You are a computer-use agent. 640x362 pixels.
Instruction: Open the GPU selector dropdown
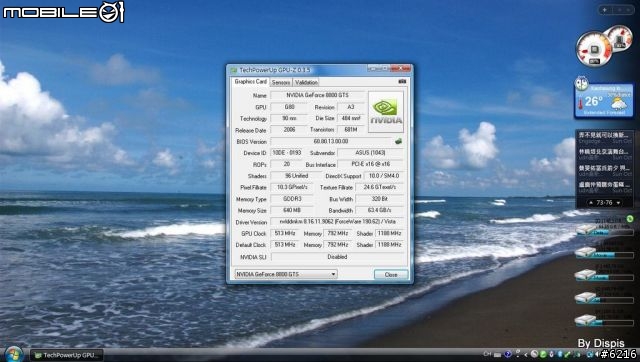pos(286,274)
